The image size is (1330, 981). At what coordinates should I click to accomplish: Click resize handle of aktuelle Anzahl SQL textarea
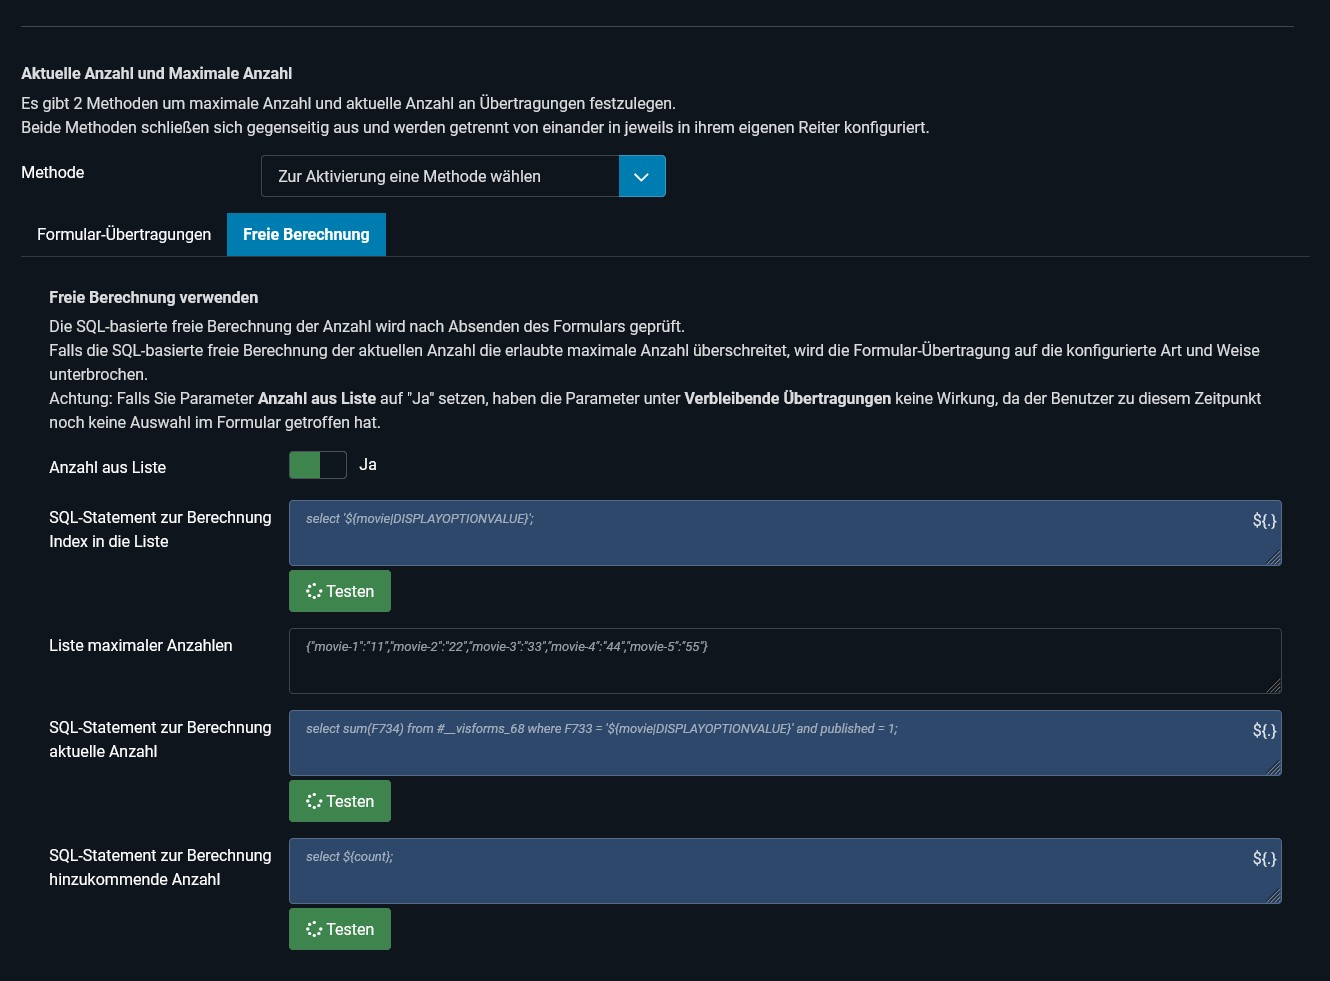1273,768
